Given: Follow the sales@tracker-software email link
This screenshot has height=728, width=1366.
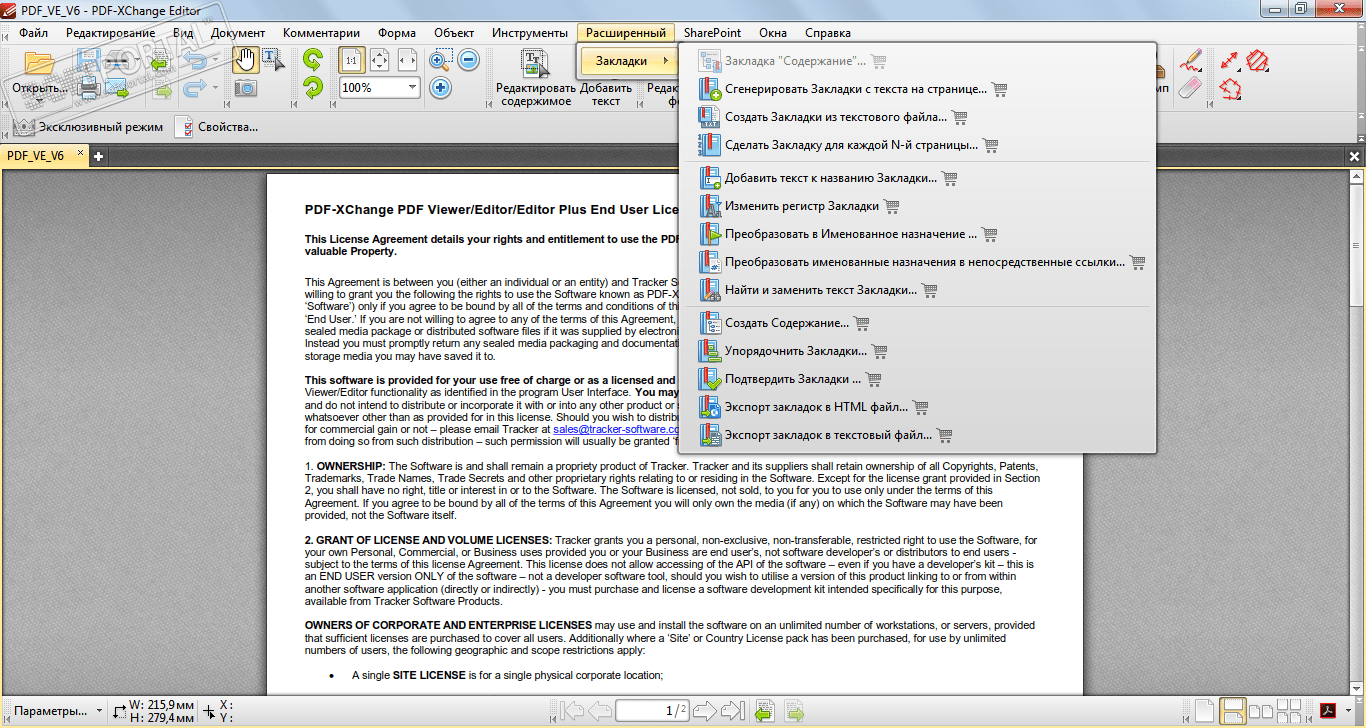Looking at the screenshot, I should tap(616, 428).
